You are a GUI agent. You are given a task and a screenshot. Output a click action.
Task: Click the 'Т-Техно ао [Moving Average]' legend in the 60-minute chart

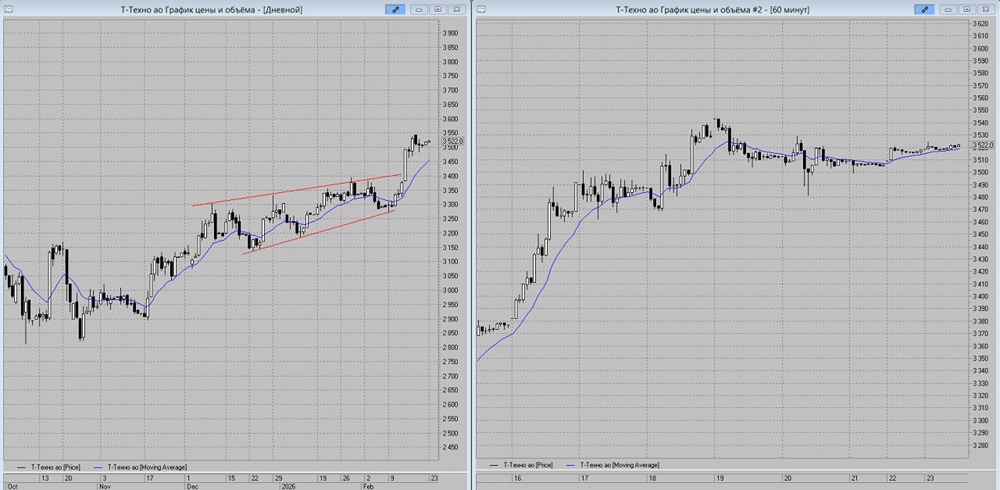[614, 465]
